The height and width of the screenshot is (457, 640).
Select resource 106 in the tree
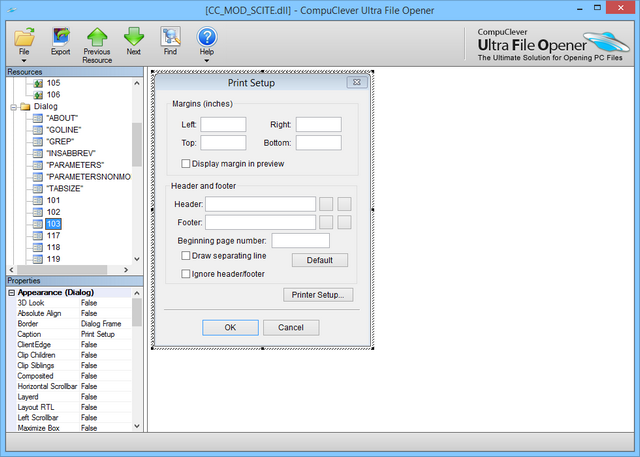coord(53,94)
